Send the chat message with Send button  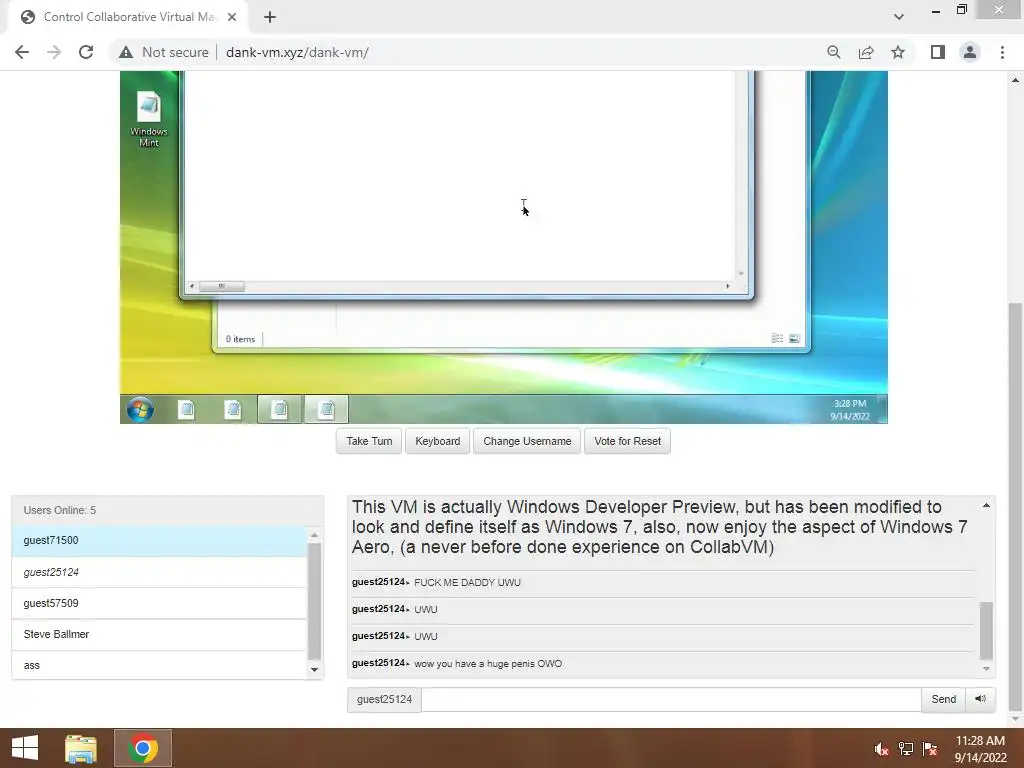[944, 699]
